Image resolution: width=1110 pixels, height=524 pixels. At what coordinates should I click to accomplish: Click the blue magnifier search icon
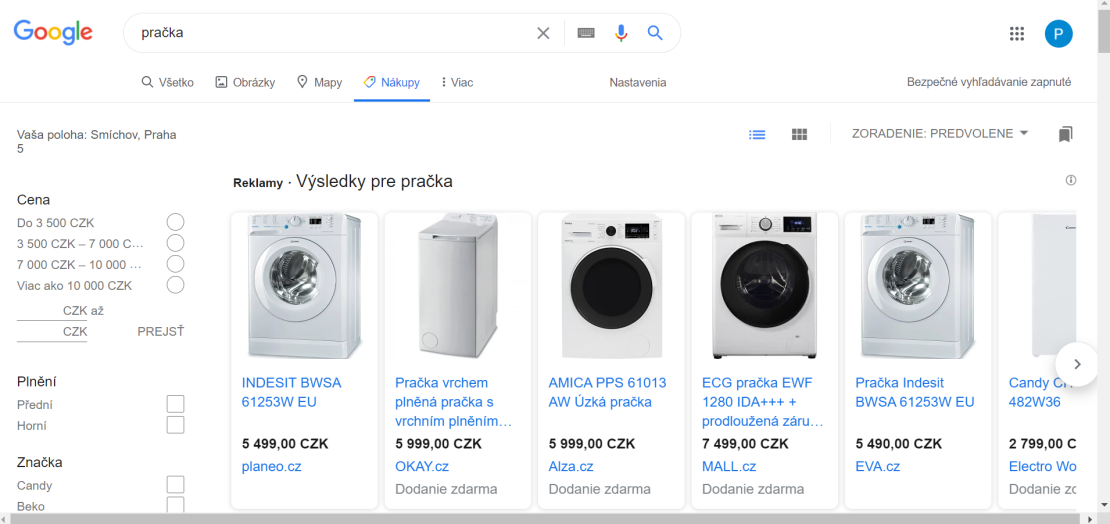pos(655,33)
